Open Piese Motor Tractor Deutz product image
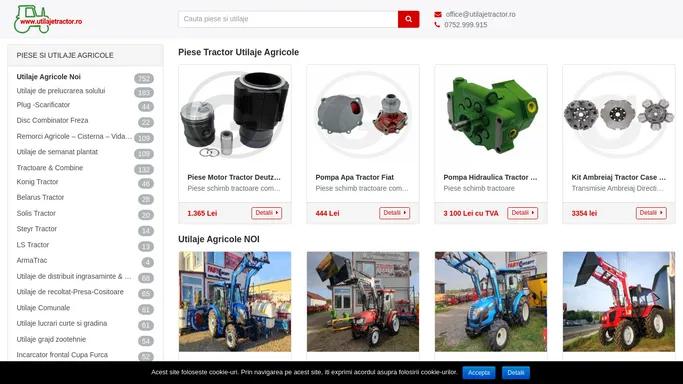Screen dimensions: 683x384 [x=235, y=115]
